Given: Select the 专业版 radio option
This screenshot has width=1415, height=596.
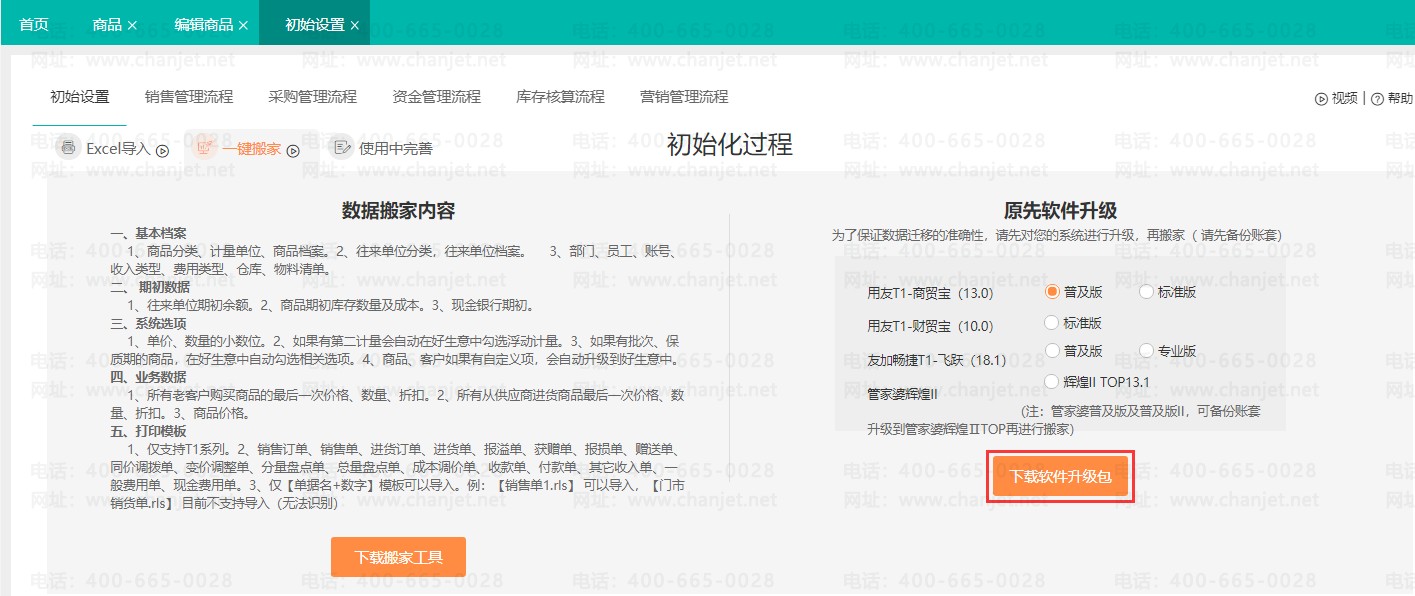Looking at the screenshot, I should pyautogui.click(x=1146, y=350).
